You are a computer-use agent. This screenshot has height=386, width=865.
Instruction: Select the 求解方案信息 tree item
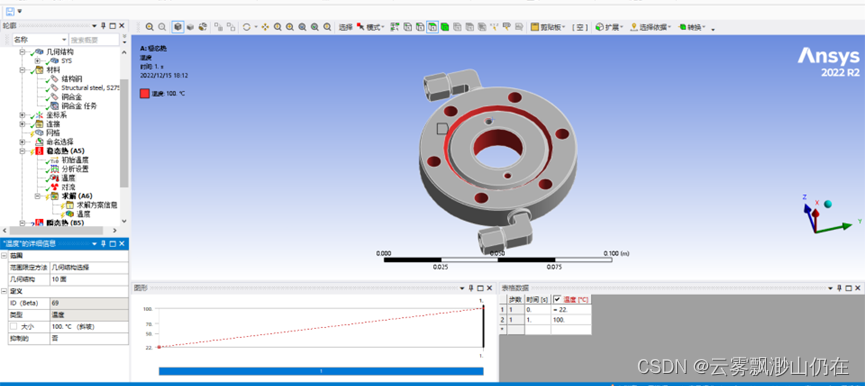[x=97, y=205]
